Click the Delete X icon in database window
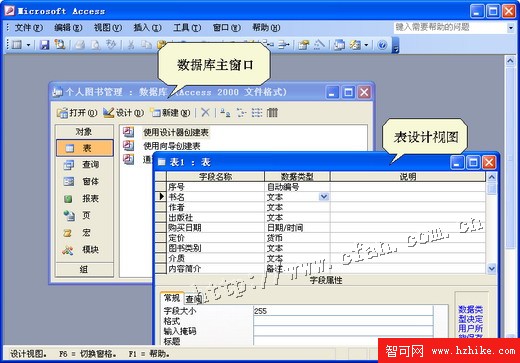The height and width of the screenshot is (363, 520). point(205,113)
